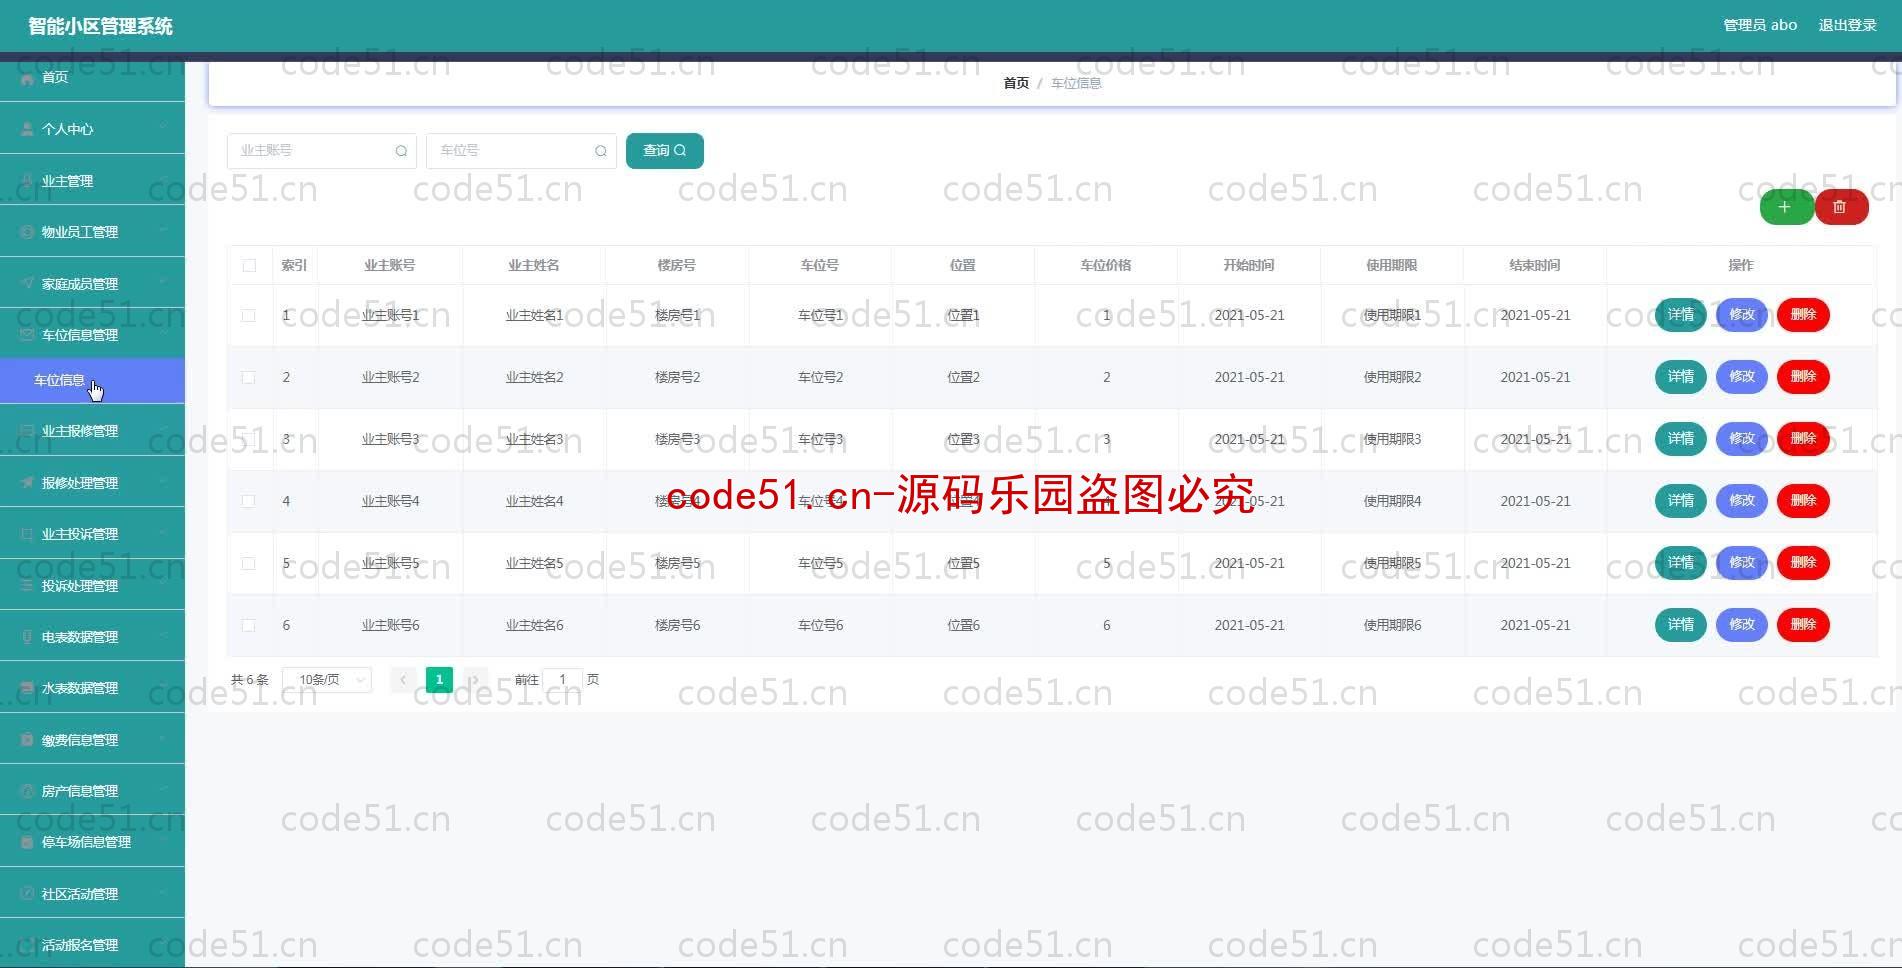Click 详情 for row 业主账号6
The height and width of the screenshot is (968, 1902).
(x=1681, y=625)
